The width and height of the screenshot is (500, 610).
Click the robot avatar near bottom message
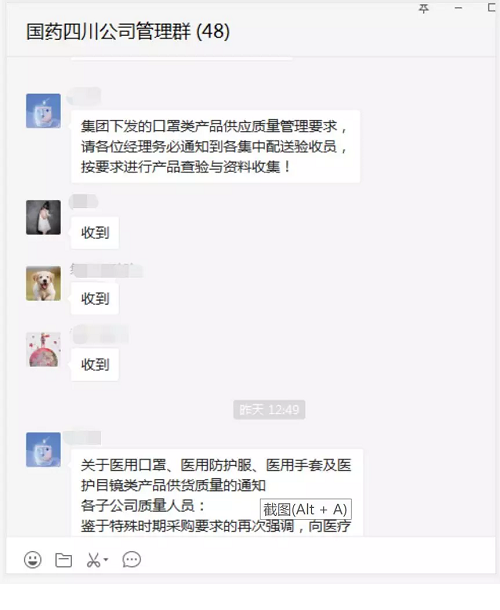(x=43, y=449)
